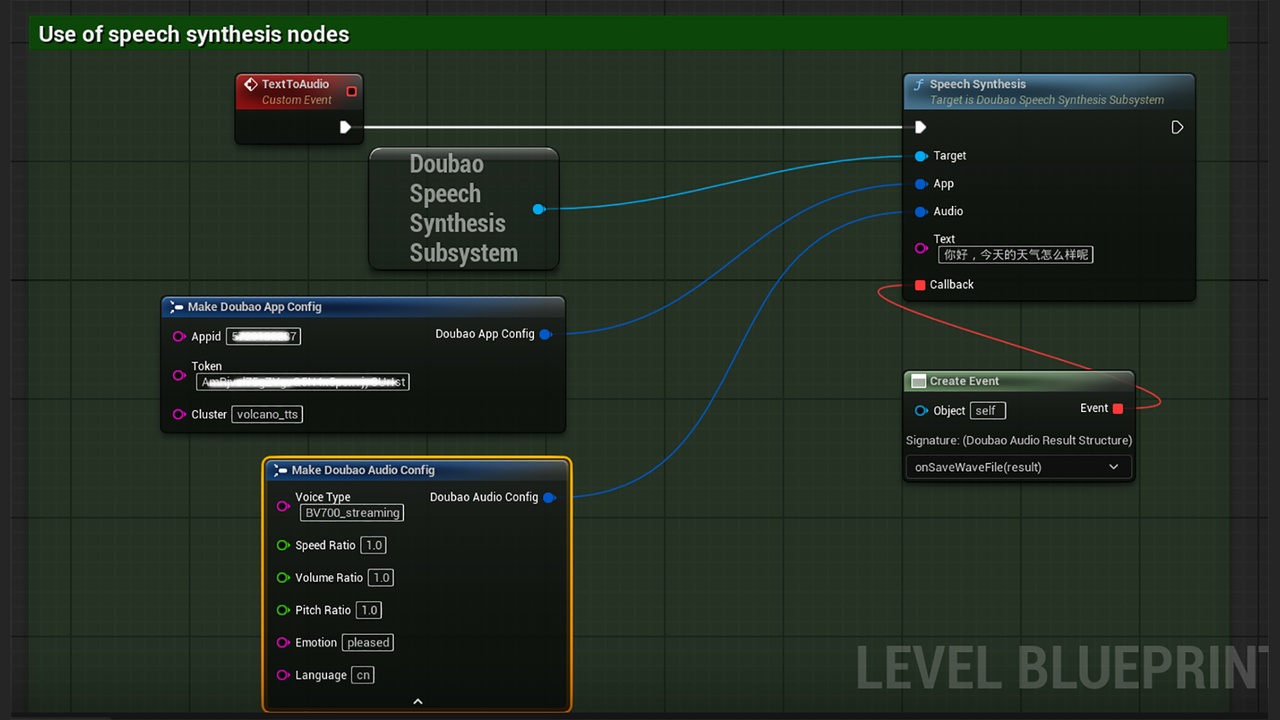Click the Doubao Audio Config output pin
This screenshot has height=720, width=1280.
[x=549, y=497]
